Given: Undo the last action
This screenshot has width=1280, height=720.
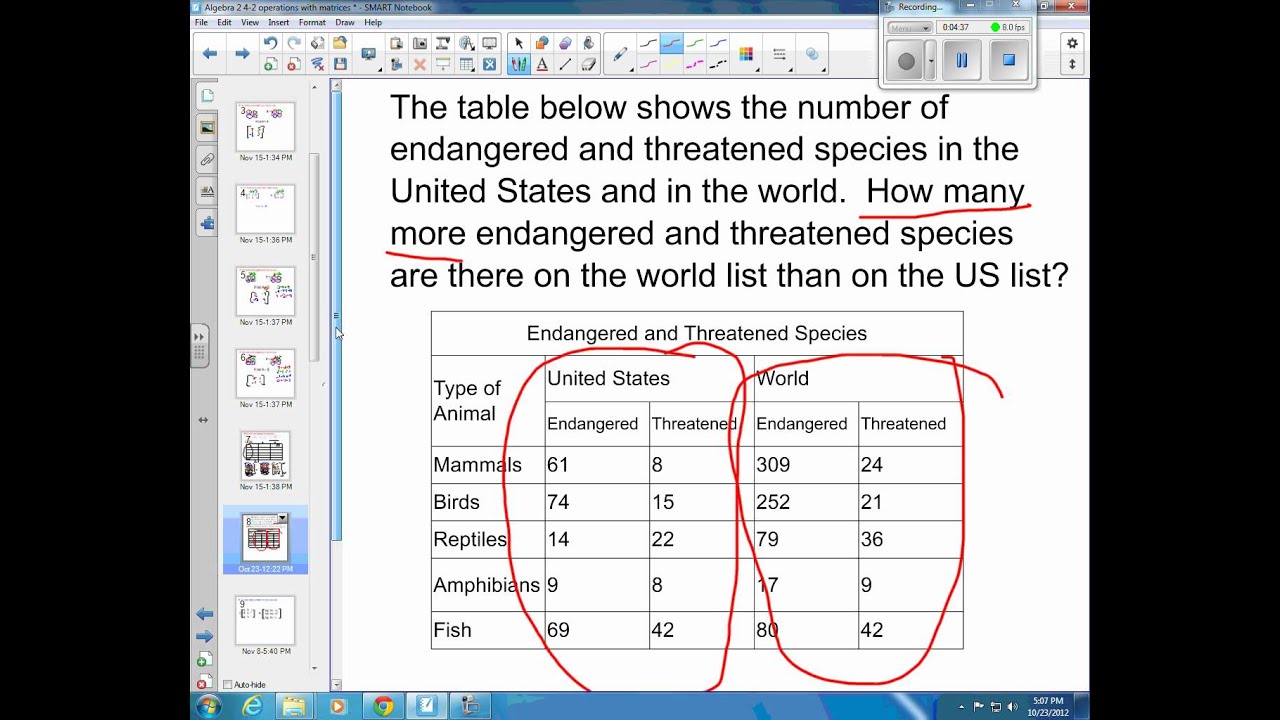Looking at the screenshot, I should point(270,43).
